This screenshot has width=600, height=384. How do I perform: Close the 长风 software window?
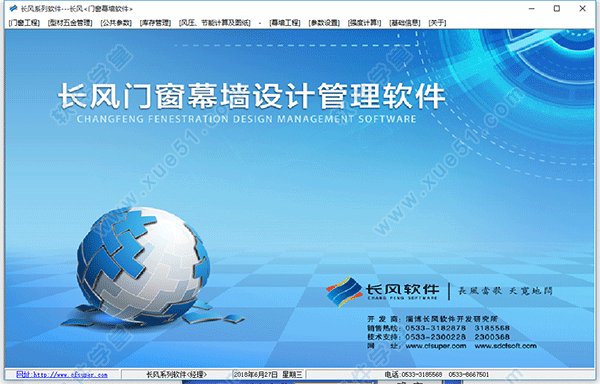582,8
